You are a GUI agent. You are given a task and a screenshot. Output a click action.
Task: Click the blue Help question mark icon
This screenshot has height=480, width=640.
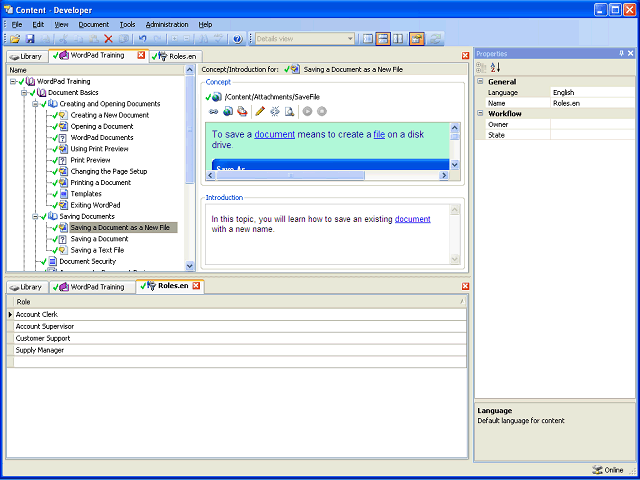click(238, 39)
